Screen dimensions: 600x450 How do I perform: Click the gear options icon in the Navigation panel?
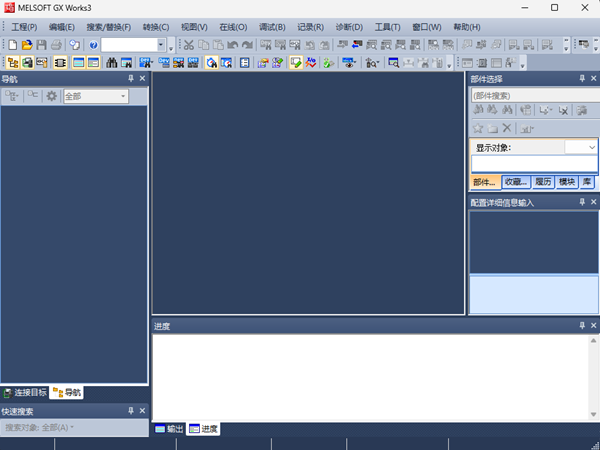click(x=51, y=96)
